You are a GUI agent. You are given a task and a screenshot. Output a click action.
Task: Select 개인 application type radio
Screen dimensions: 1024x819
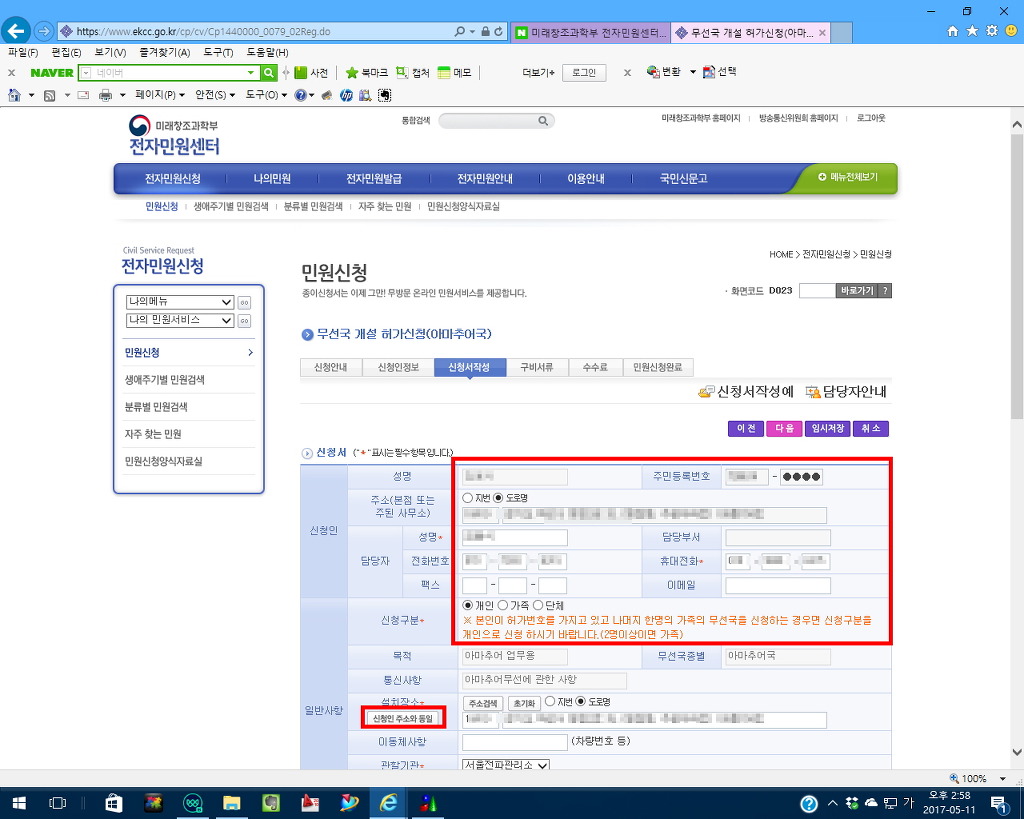point(468,605)
